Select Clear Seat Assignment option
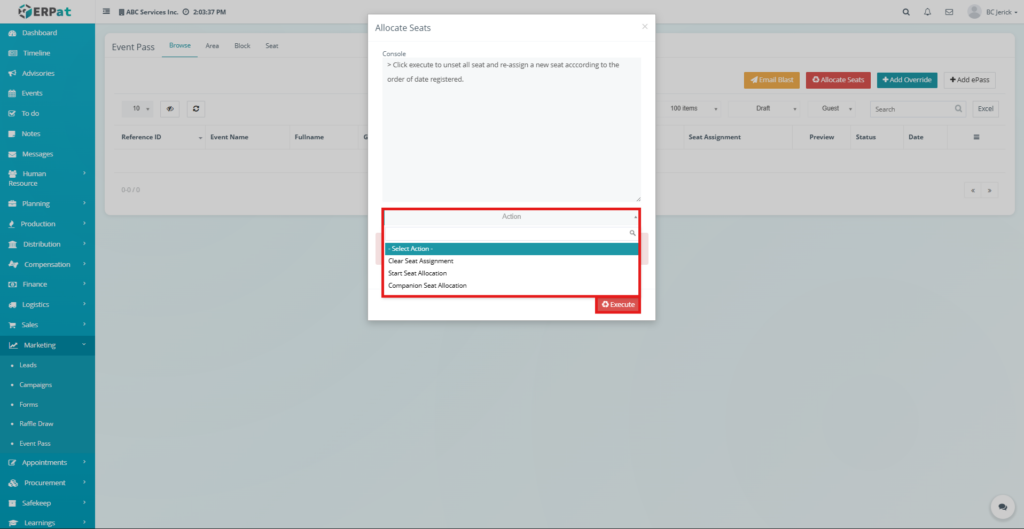Image resolution: width=1024 pixels, height=529 pixels. [x=420, y=261]
